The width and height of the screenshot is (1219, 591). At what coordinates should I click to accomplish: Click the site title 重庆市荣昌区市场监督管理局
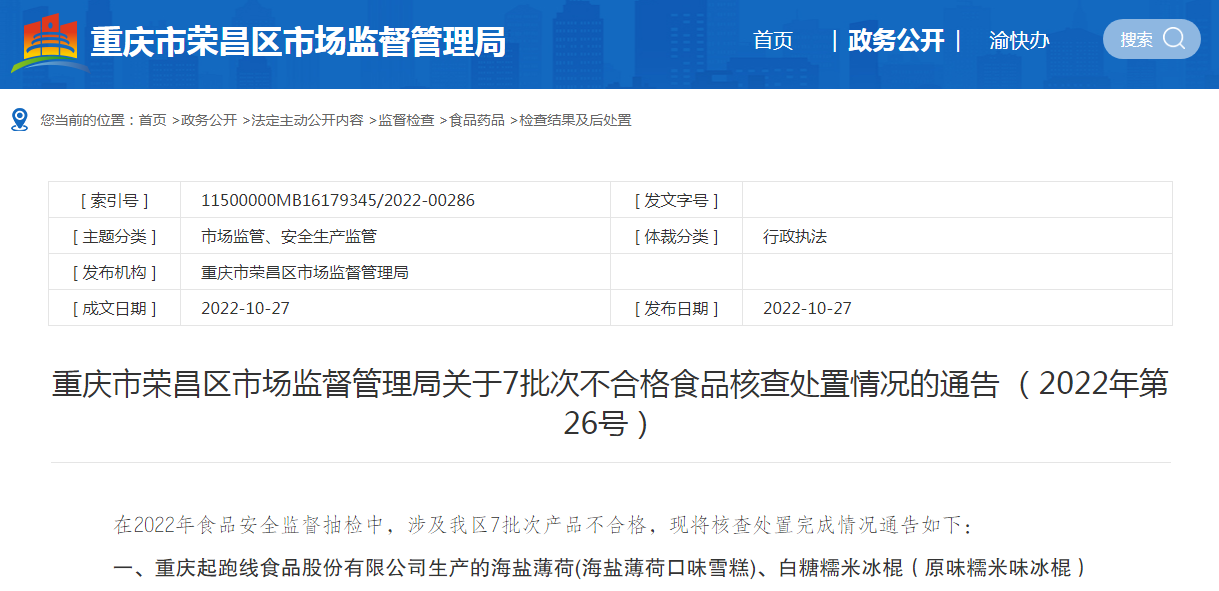click(298, 42)
